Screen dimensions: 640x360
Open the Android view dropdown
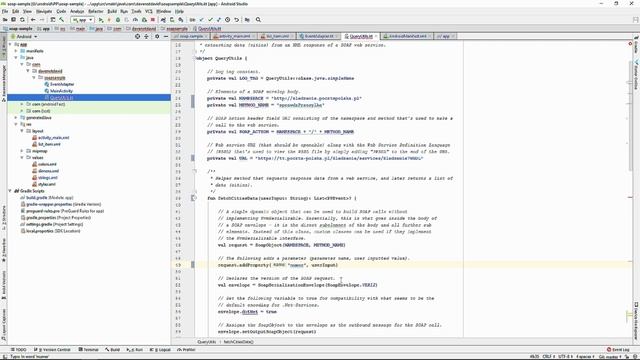click(24, 36)
